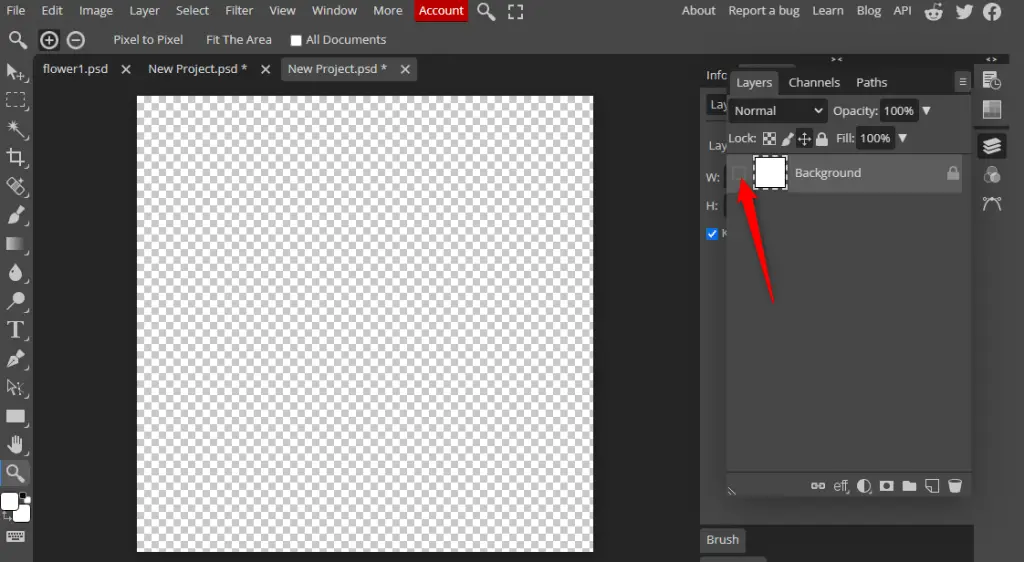Open Swatches panel from right sidebar
1024x562 pixels.
[x=991, y=110]
